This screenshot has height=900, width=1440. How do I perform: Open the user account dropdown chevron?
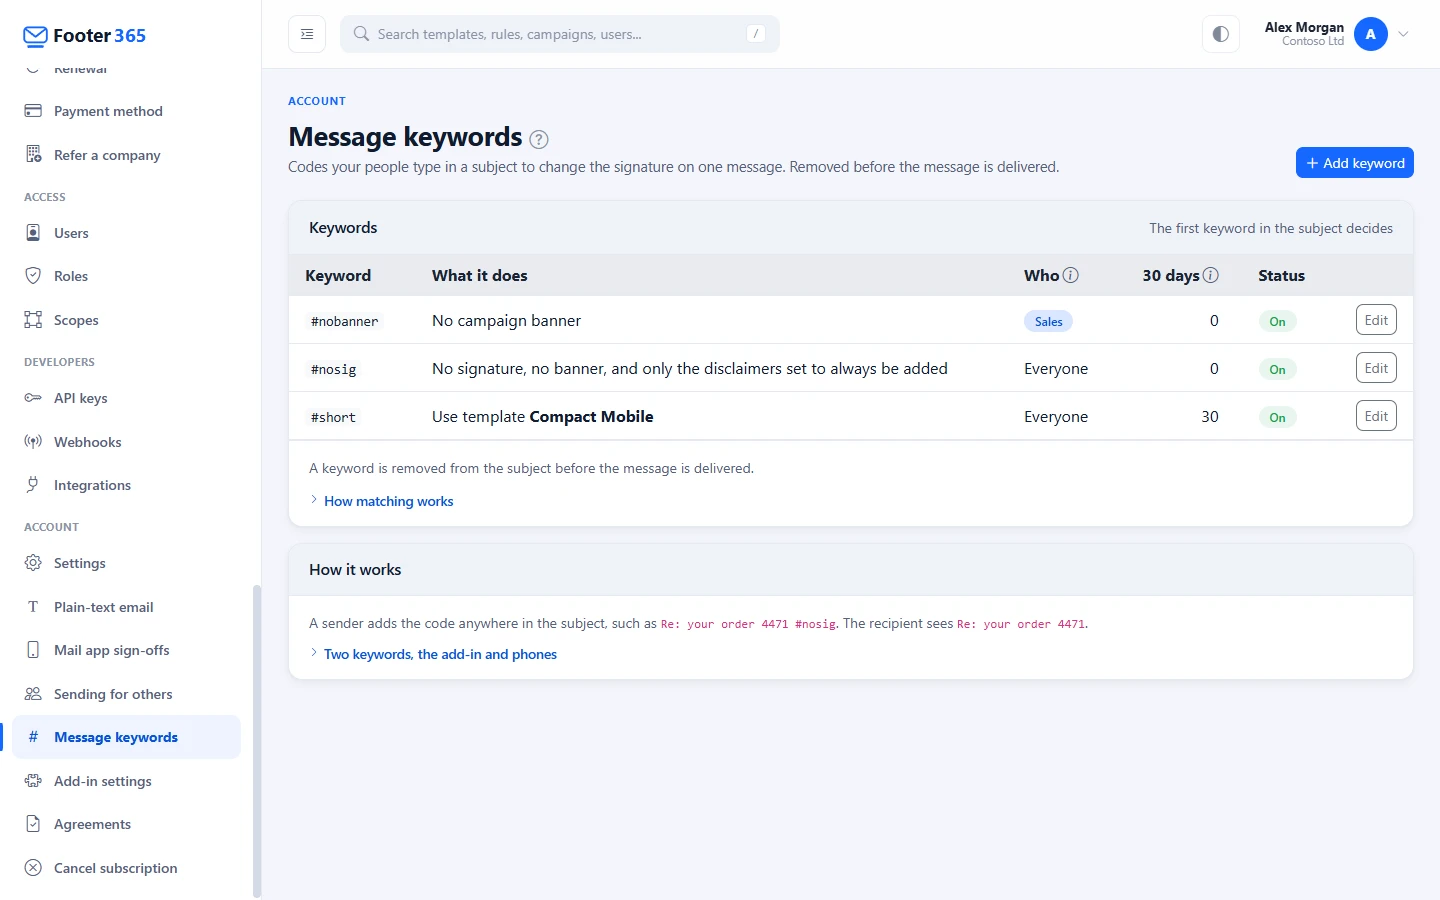click(1403, 34)
